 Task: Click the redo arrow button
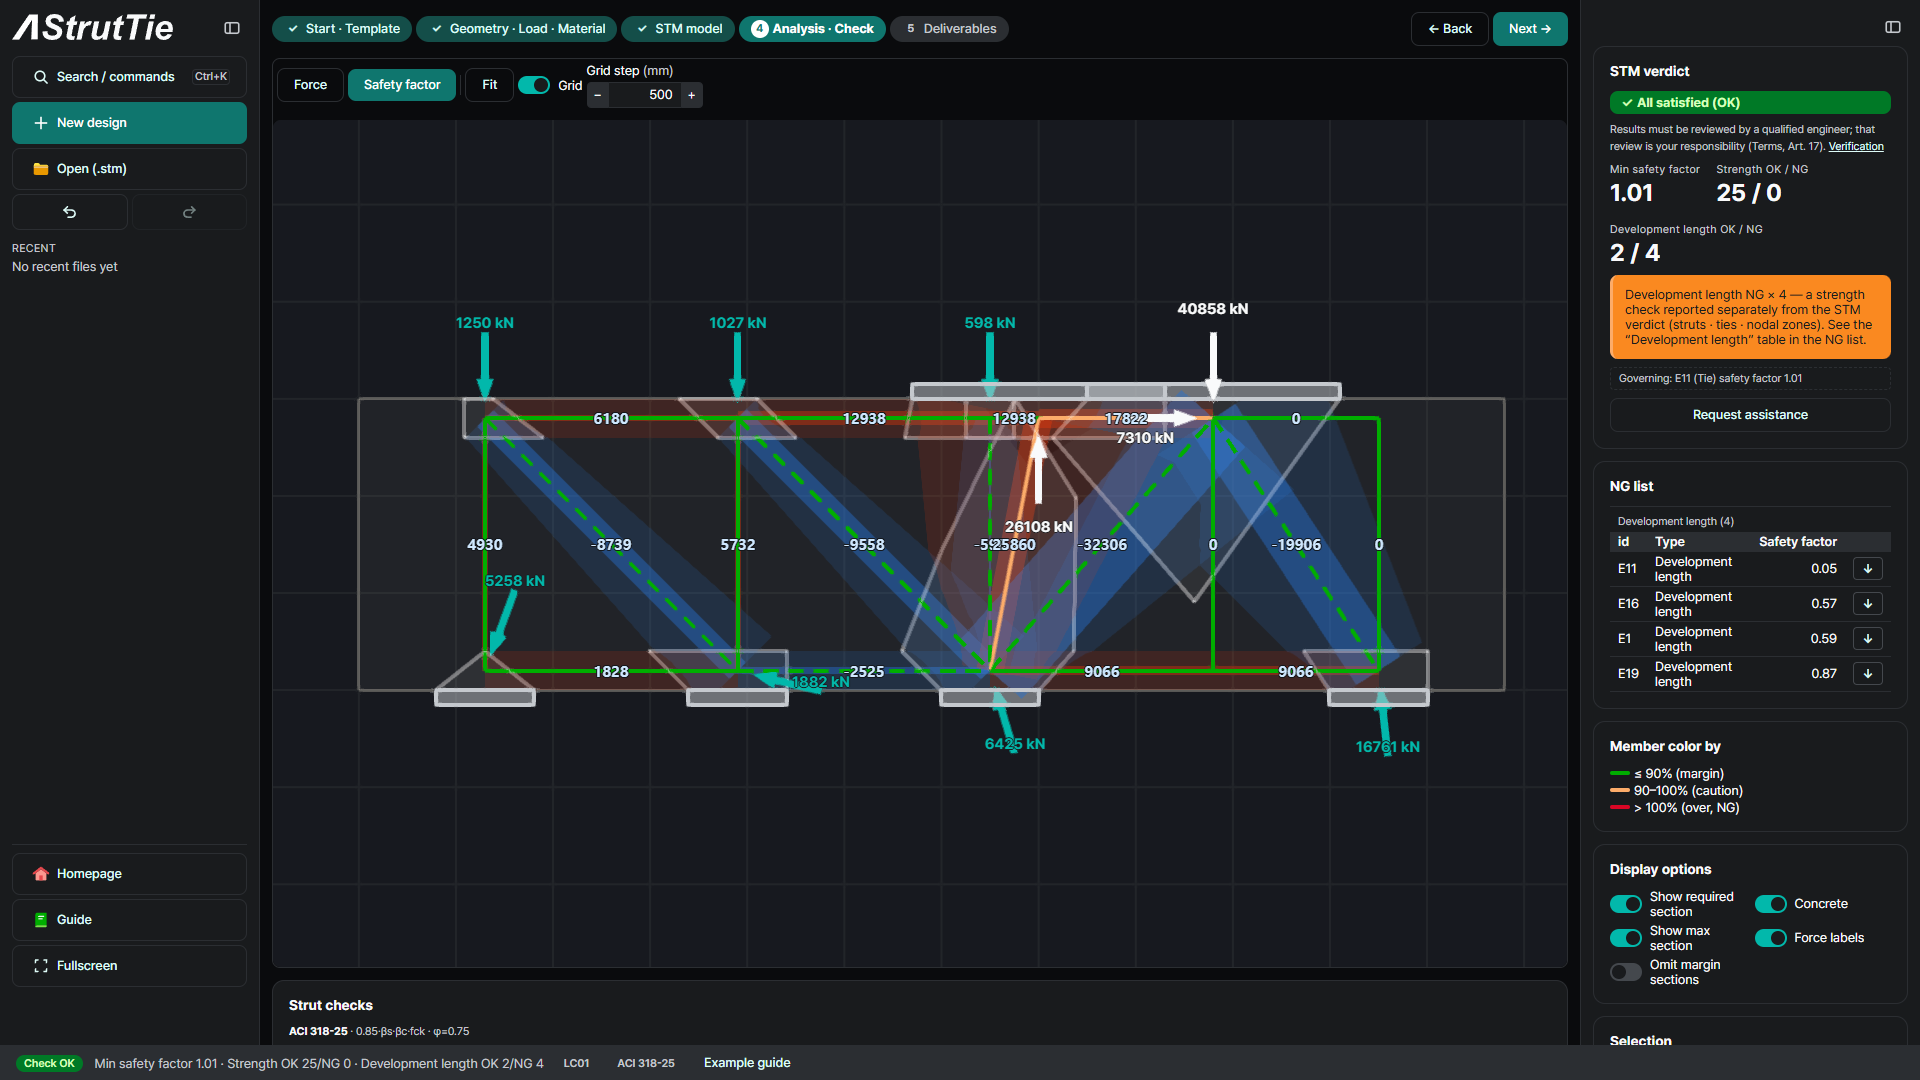[x=189, y=212]
